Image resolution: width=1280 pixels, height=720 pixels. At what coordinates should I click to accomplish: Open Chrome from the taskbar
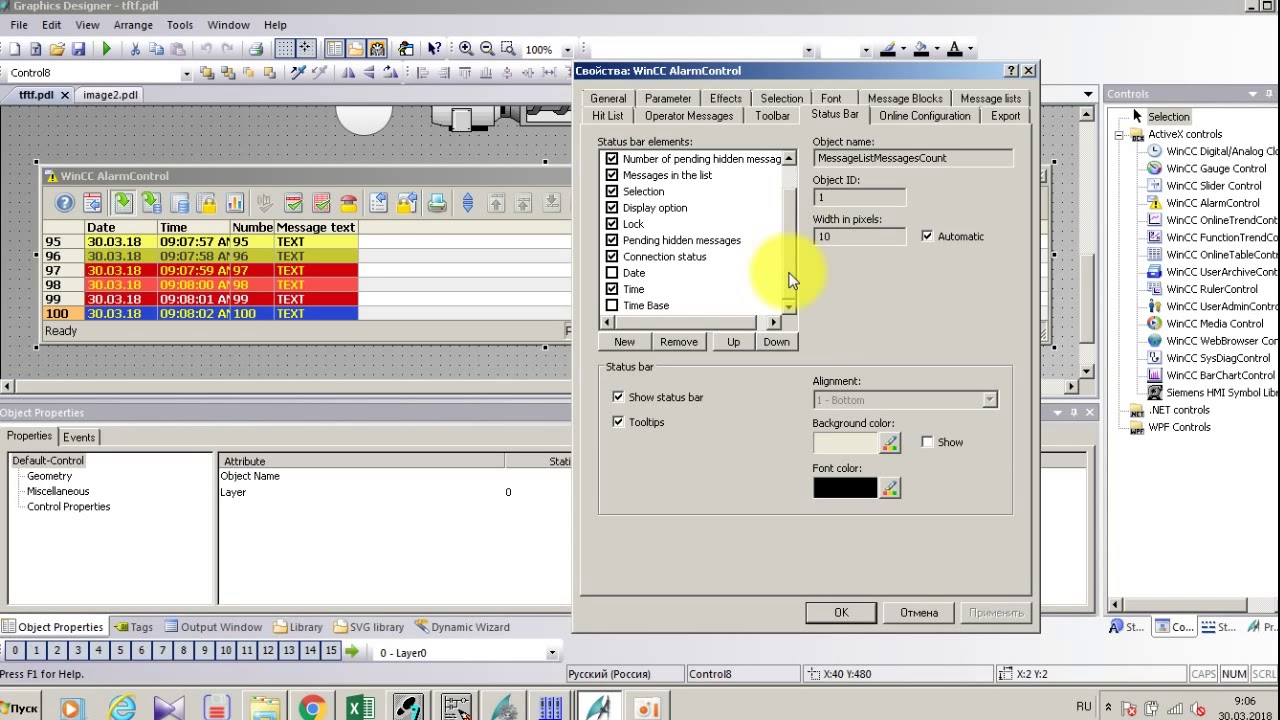pyautogui.click(x=312, y=709)
